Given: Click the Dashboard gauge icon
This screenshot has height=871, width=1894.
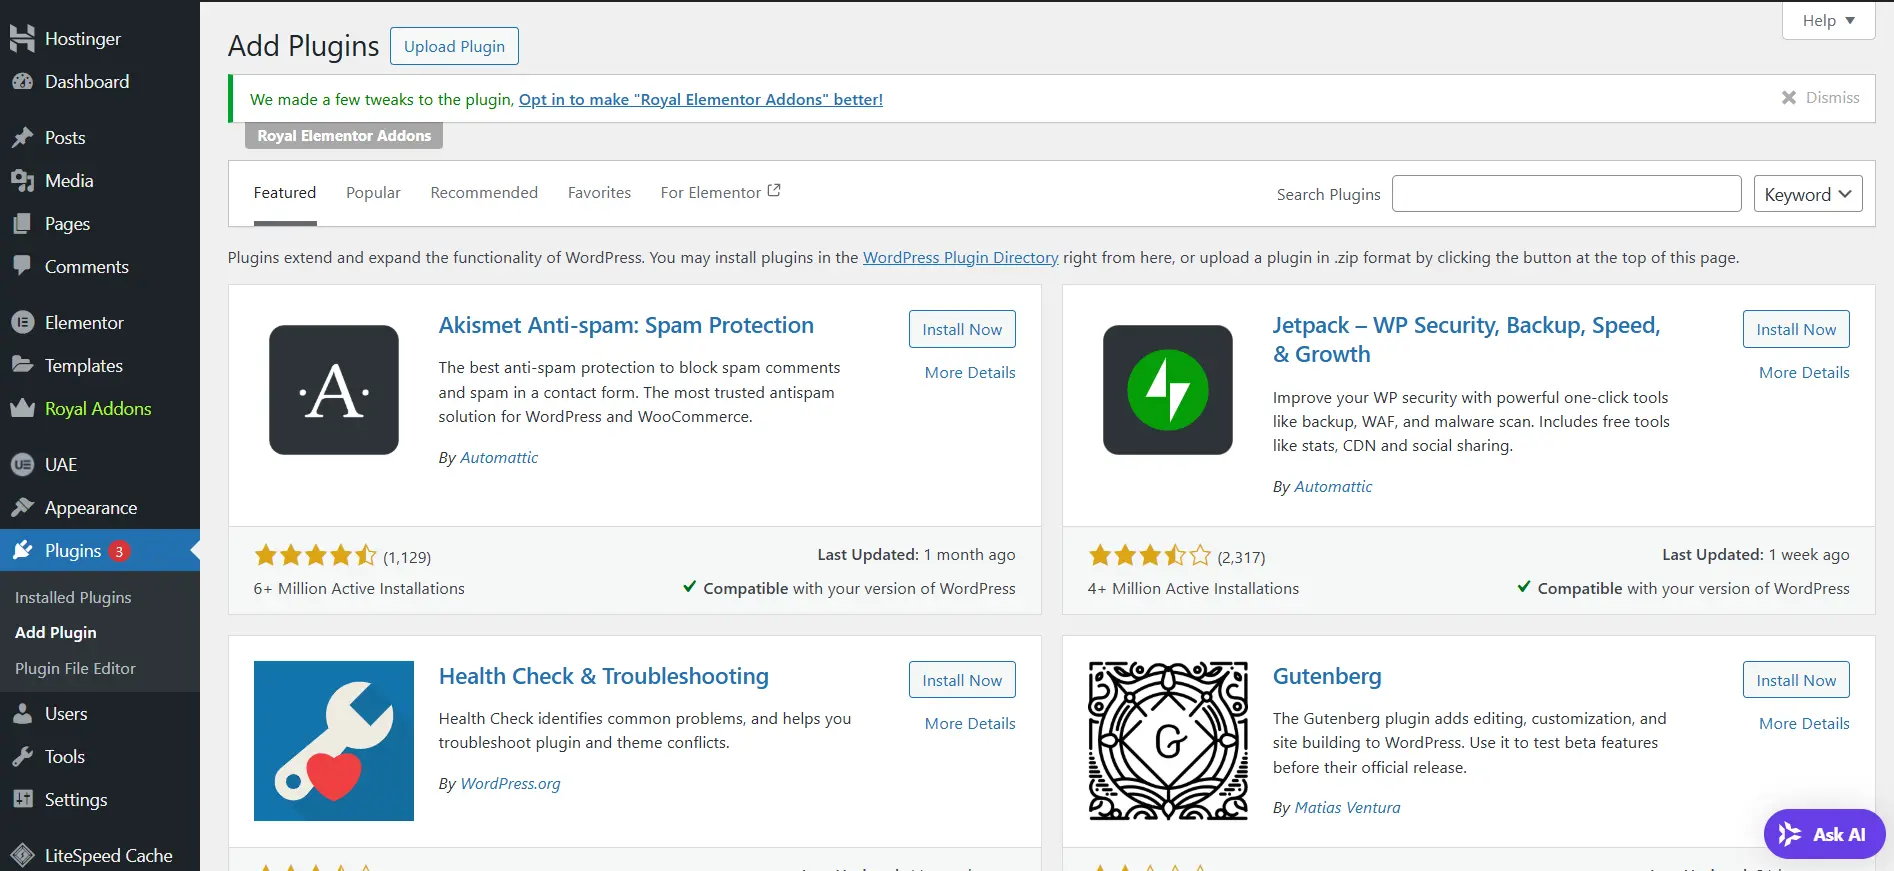Looking at the screenshot, I should click(22, 82).
